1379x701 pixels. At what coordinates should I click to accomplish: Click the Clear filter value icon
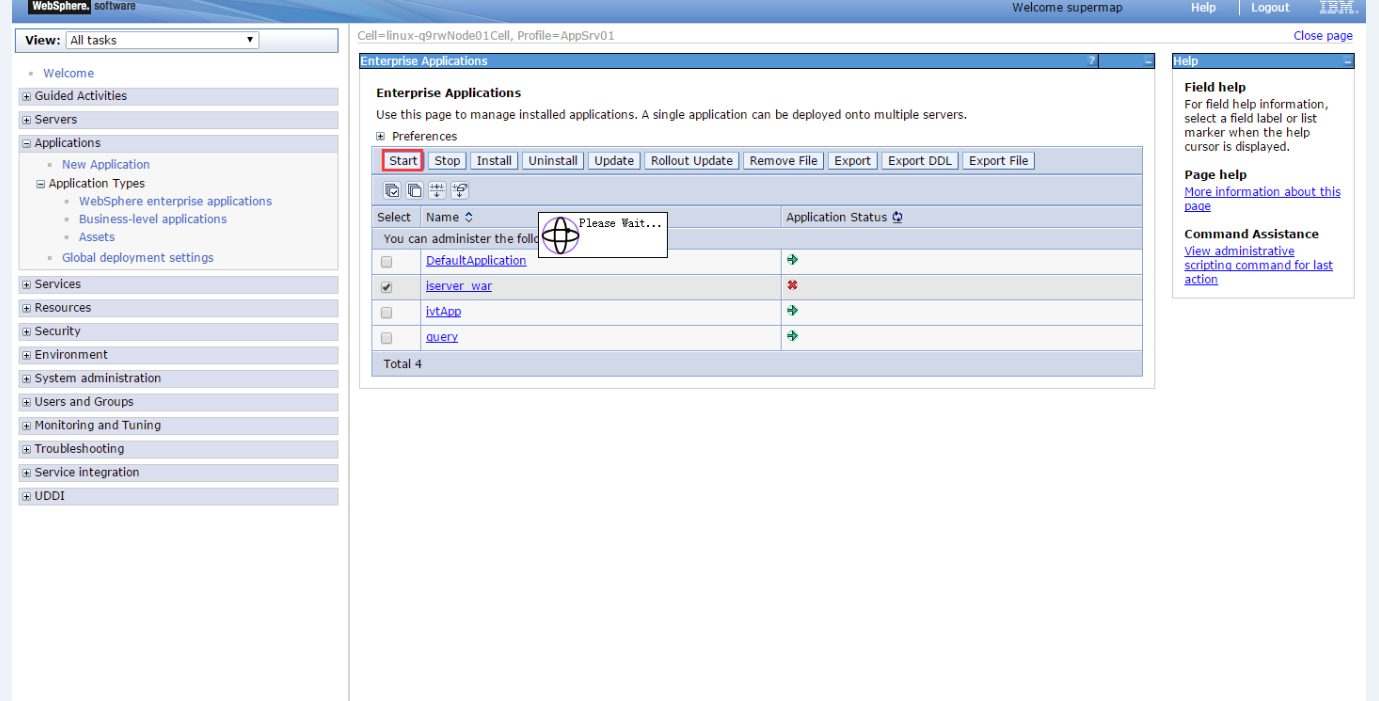click(460, 190)
